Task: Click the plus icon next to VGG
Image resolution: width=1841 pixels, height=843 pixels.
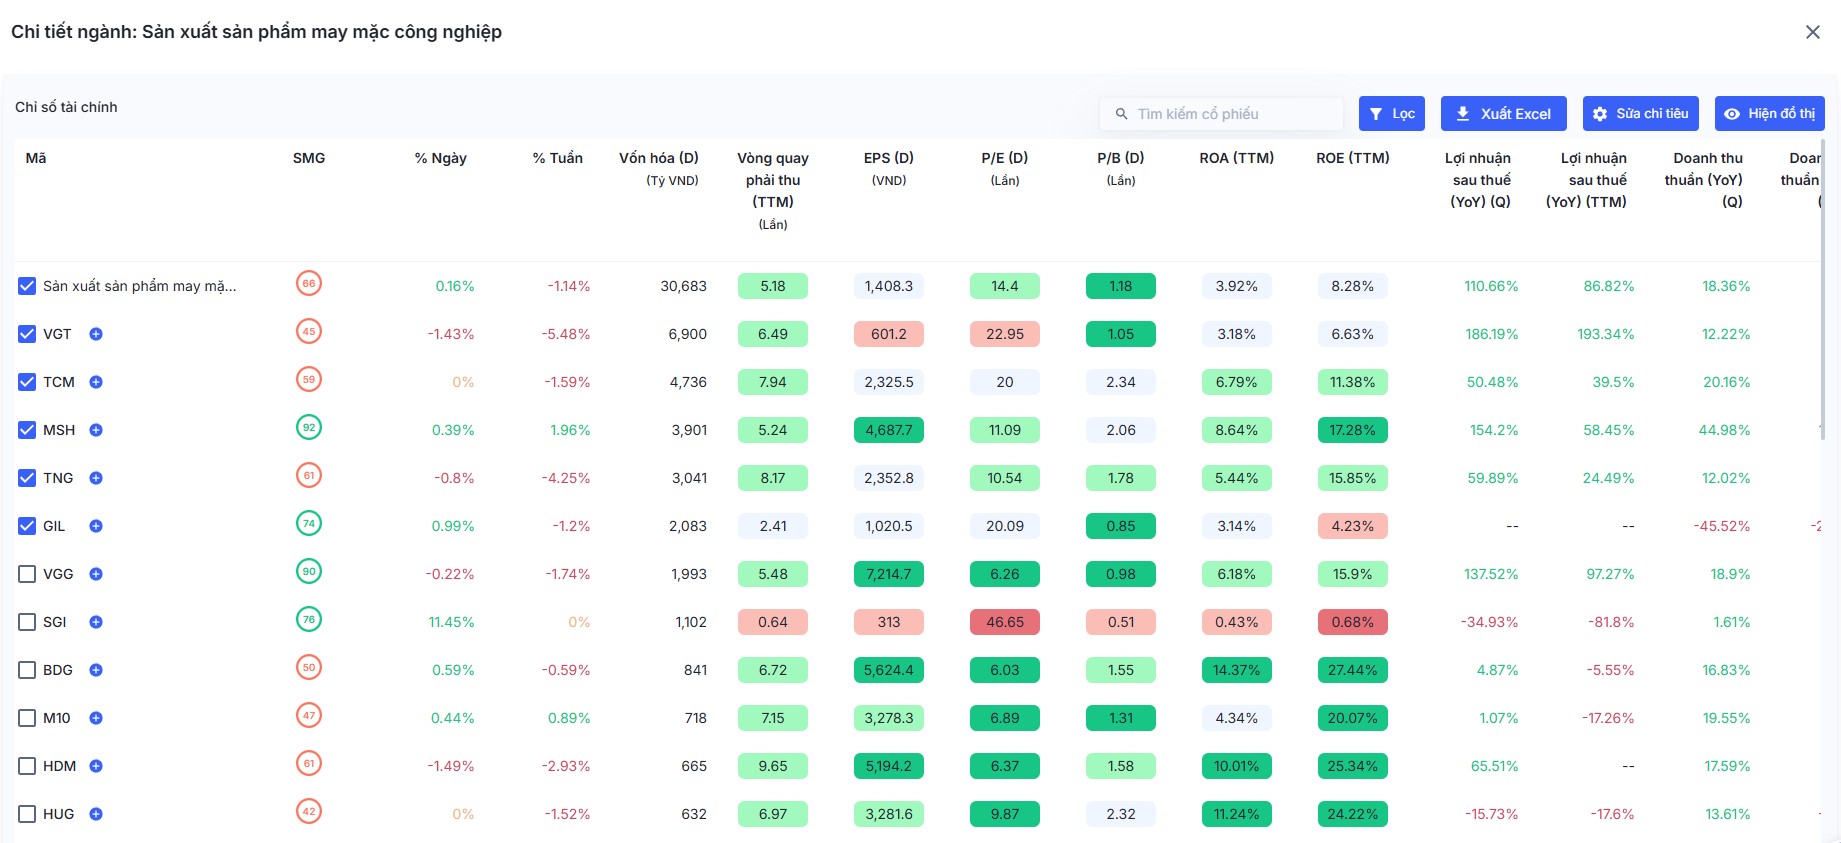Action: click(x=96, y=574)
